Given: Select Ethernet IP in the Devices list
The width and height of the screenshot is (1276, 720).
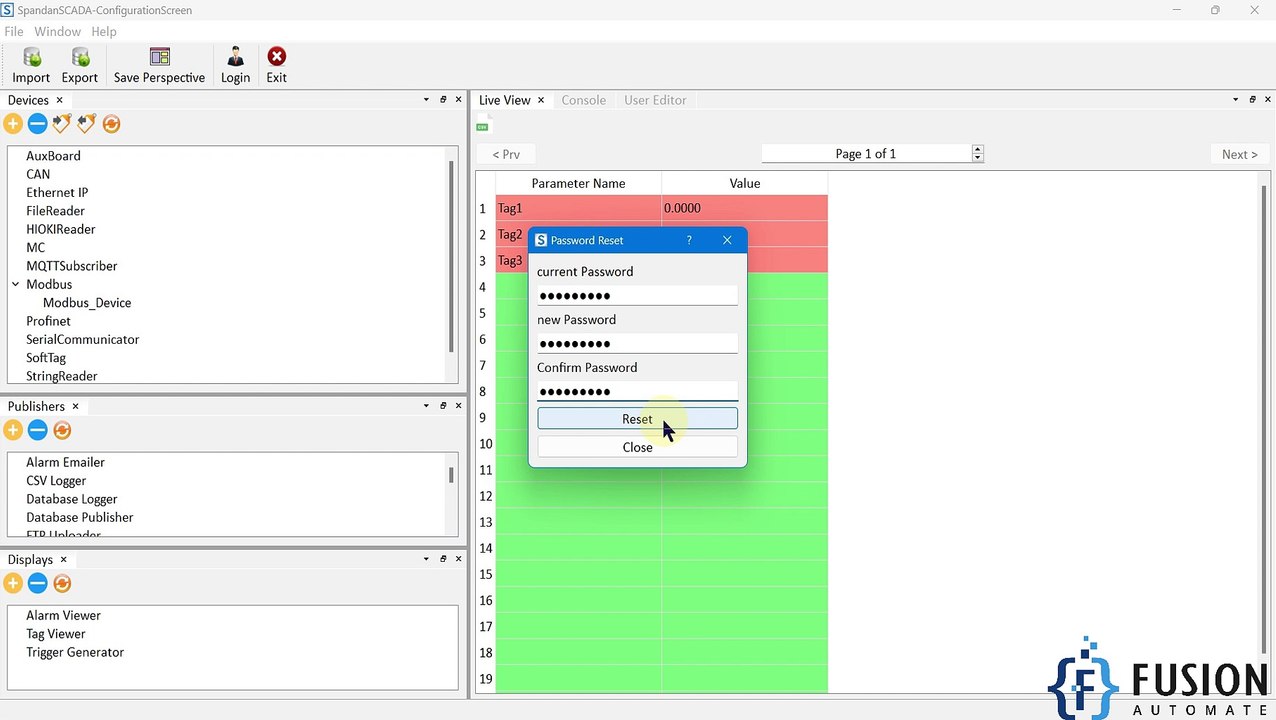Looking at the screenshot, I should click(57, 193).
